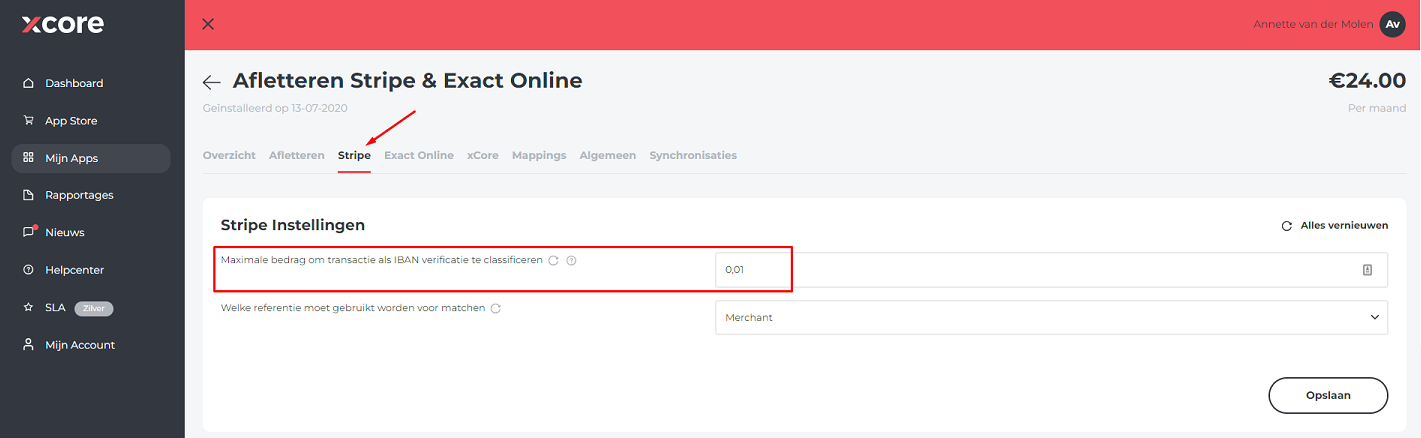Click Alles vernieuwen refresh button
This screenshot has height=438, width=1421.
coord(1335,226)
